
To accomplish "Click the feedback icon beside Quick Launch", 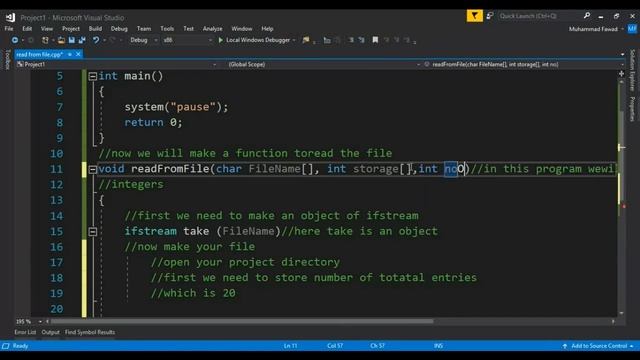I will (x=490, y=16).
